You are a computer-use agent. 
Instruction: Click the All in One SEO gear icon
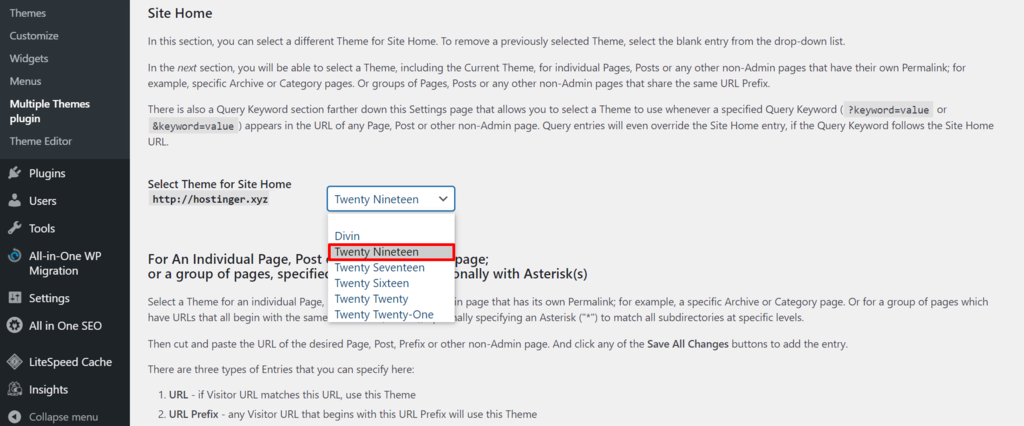[x=14, y=325]
